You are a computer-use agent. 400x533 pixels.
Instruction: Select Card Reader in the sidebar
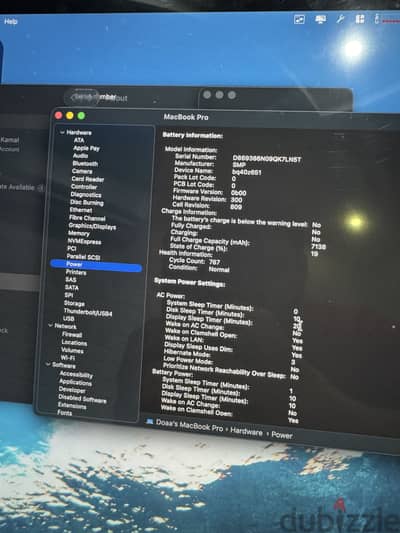88,179
